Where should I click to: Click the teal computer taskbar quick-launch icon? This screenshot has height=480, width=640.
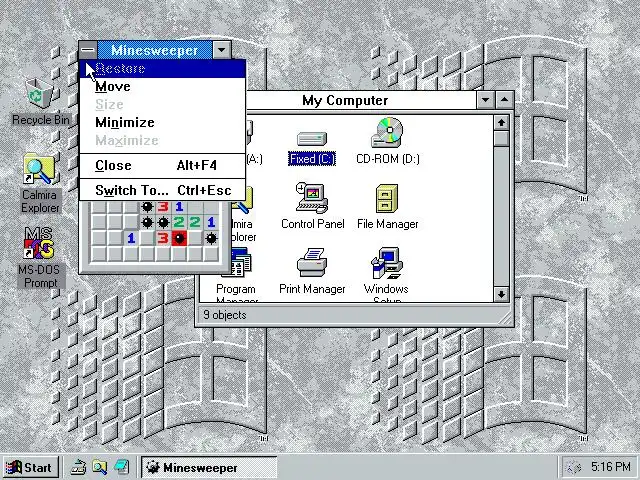click(121, 467)
